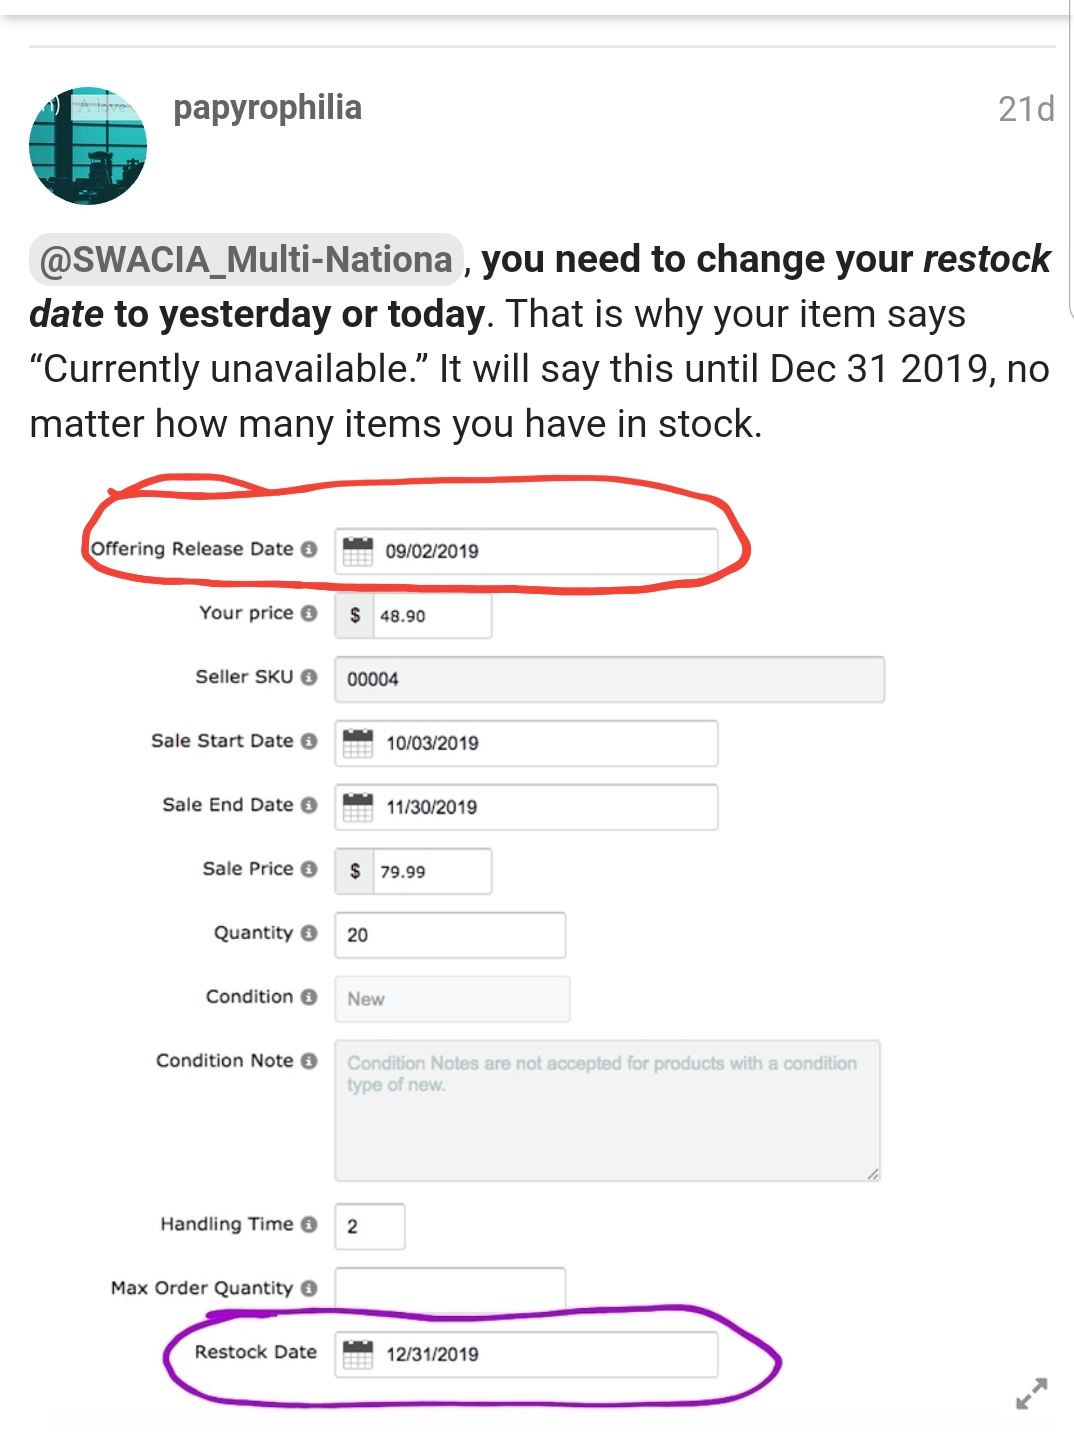Select the Handling Time field showing 2
Image resolution: width=1074 pixels, height=1439 pixels.
(x=369, y=1226)
